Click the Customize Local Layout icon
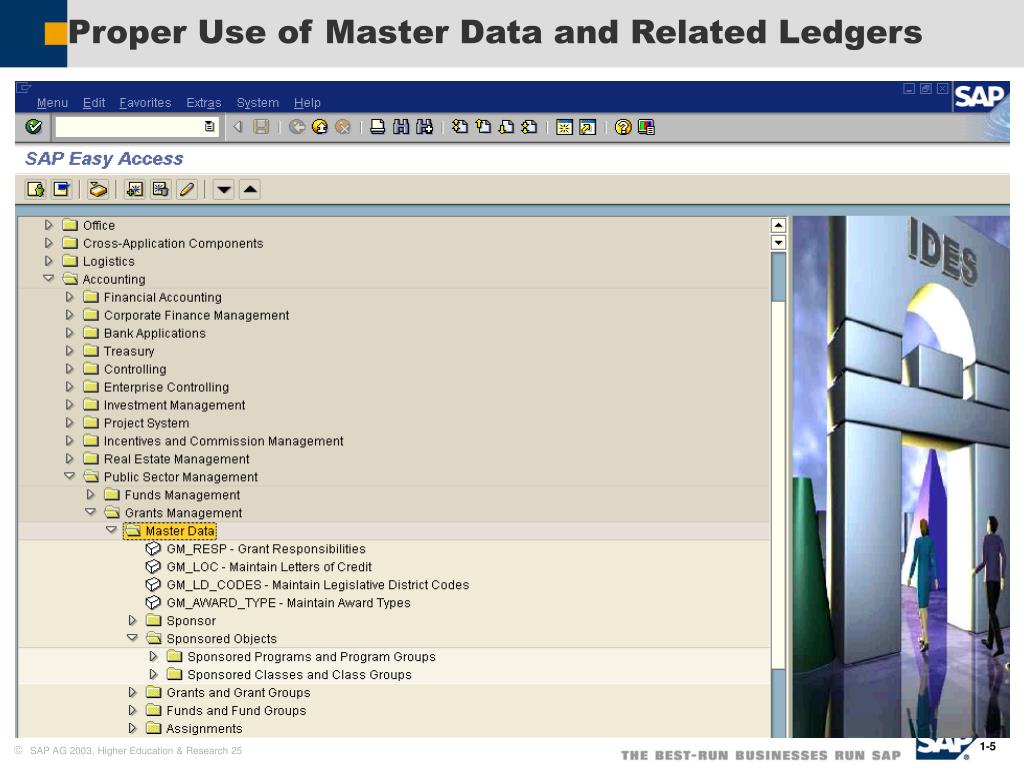The image size is (1024, 768). click(x=646, y=127)
